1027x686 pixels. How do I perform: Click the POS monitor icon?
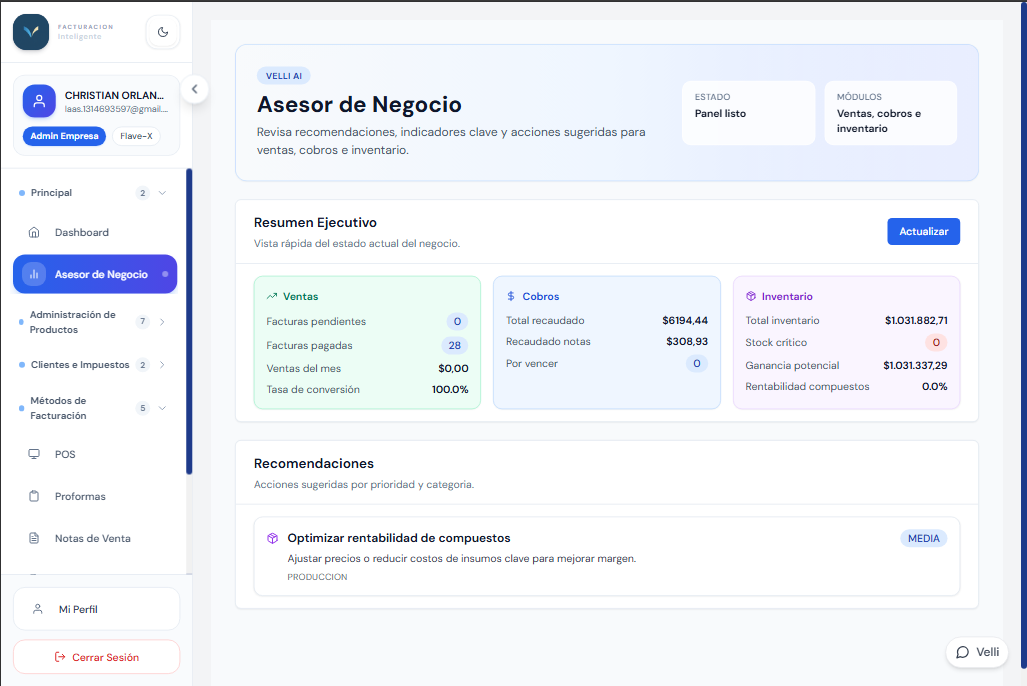click(x=34, y=454)
